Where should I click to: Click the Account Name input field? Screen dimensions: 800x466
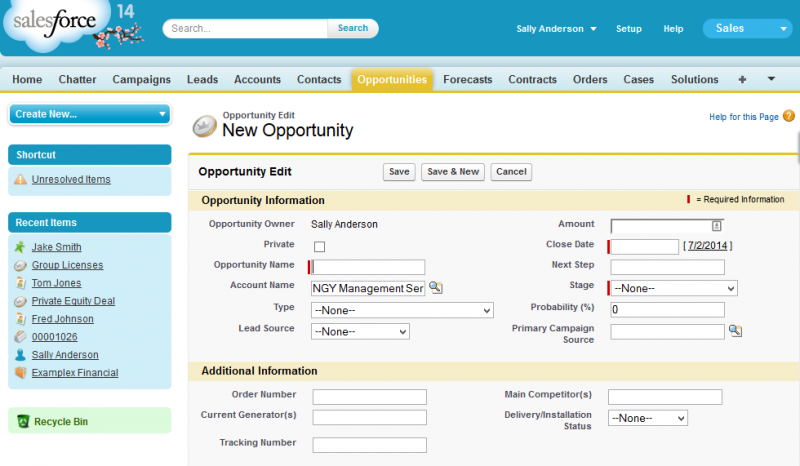coord(368,288)
